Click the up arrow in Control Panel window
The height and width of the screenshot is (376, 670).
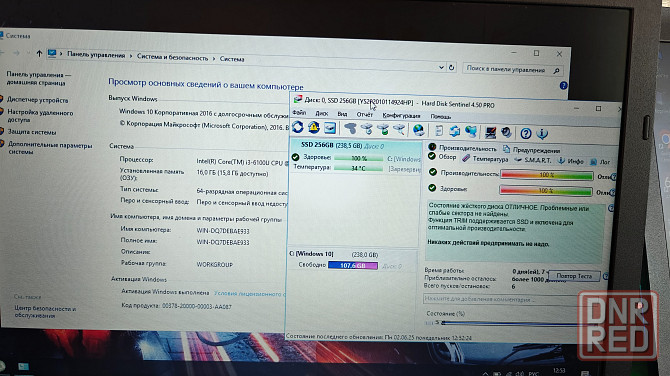[39, 53]
